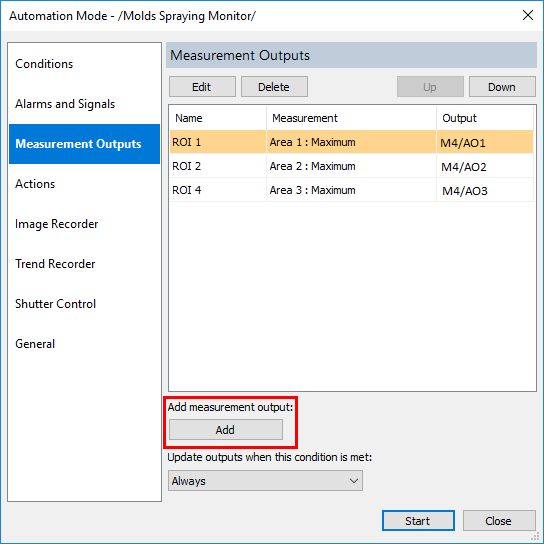Image resolution: width=544 pixels, height=544 pixels.
Task: Click the Edit button
Action: tap(202, 87)
